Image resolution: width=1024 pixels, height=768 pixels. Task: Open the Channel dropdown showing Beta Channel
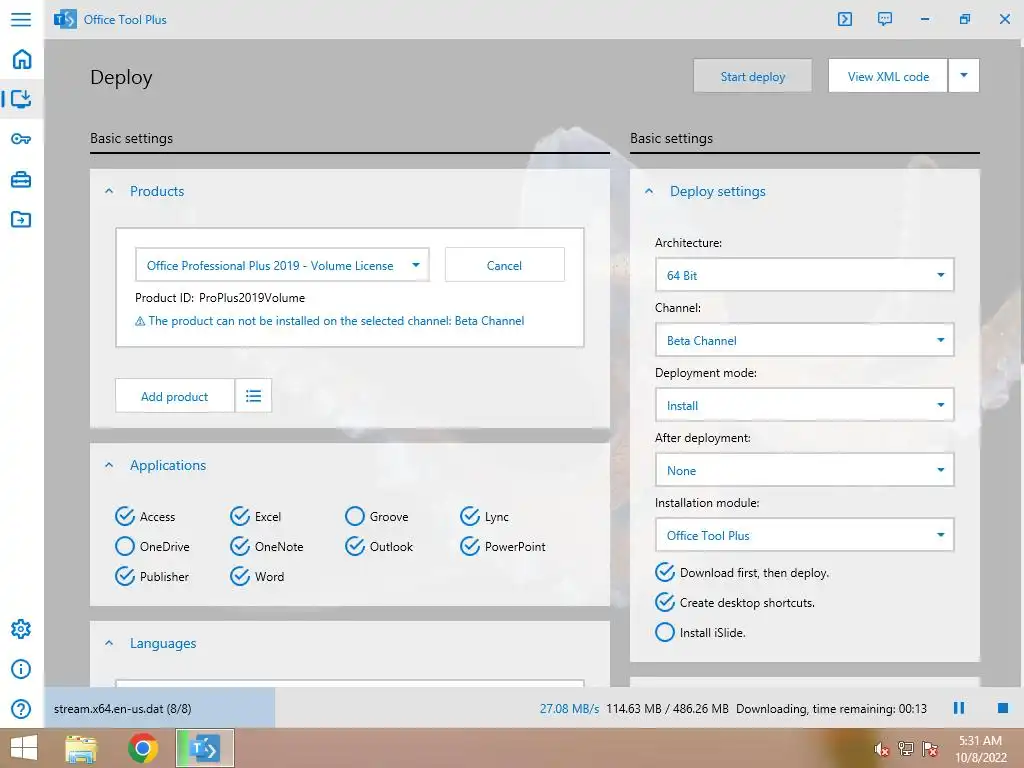point(805,340)
